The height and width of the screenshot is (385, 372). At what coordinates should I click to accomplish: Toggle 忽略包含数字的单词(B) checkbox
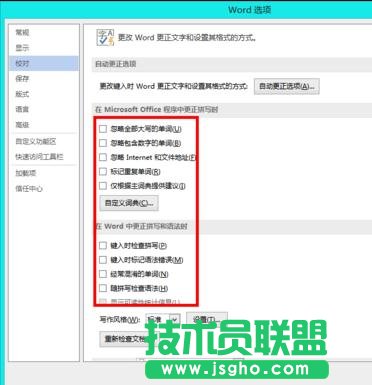point(103,143)
